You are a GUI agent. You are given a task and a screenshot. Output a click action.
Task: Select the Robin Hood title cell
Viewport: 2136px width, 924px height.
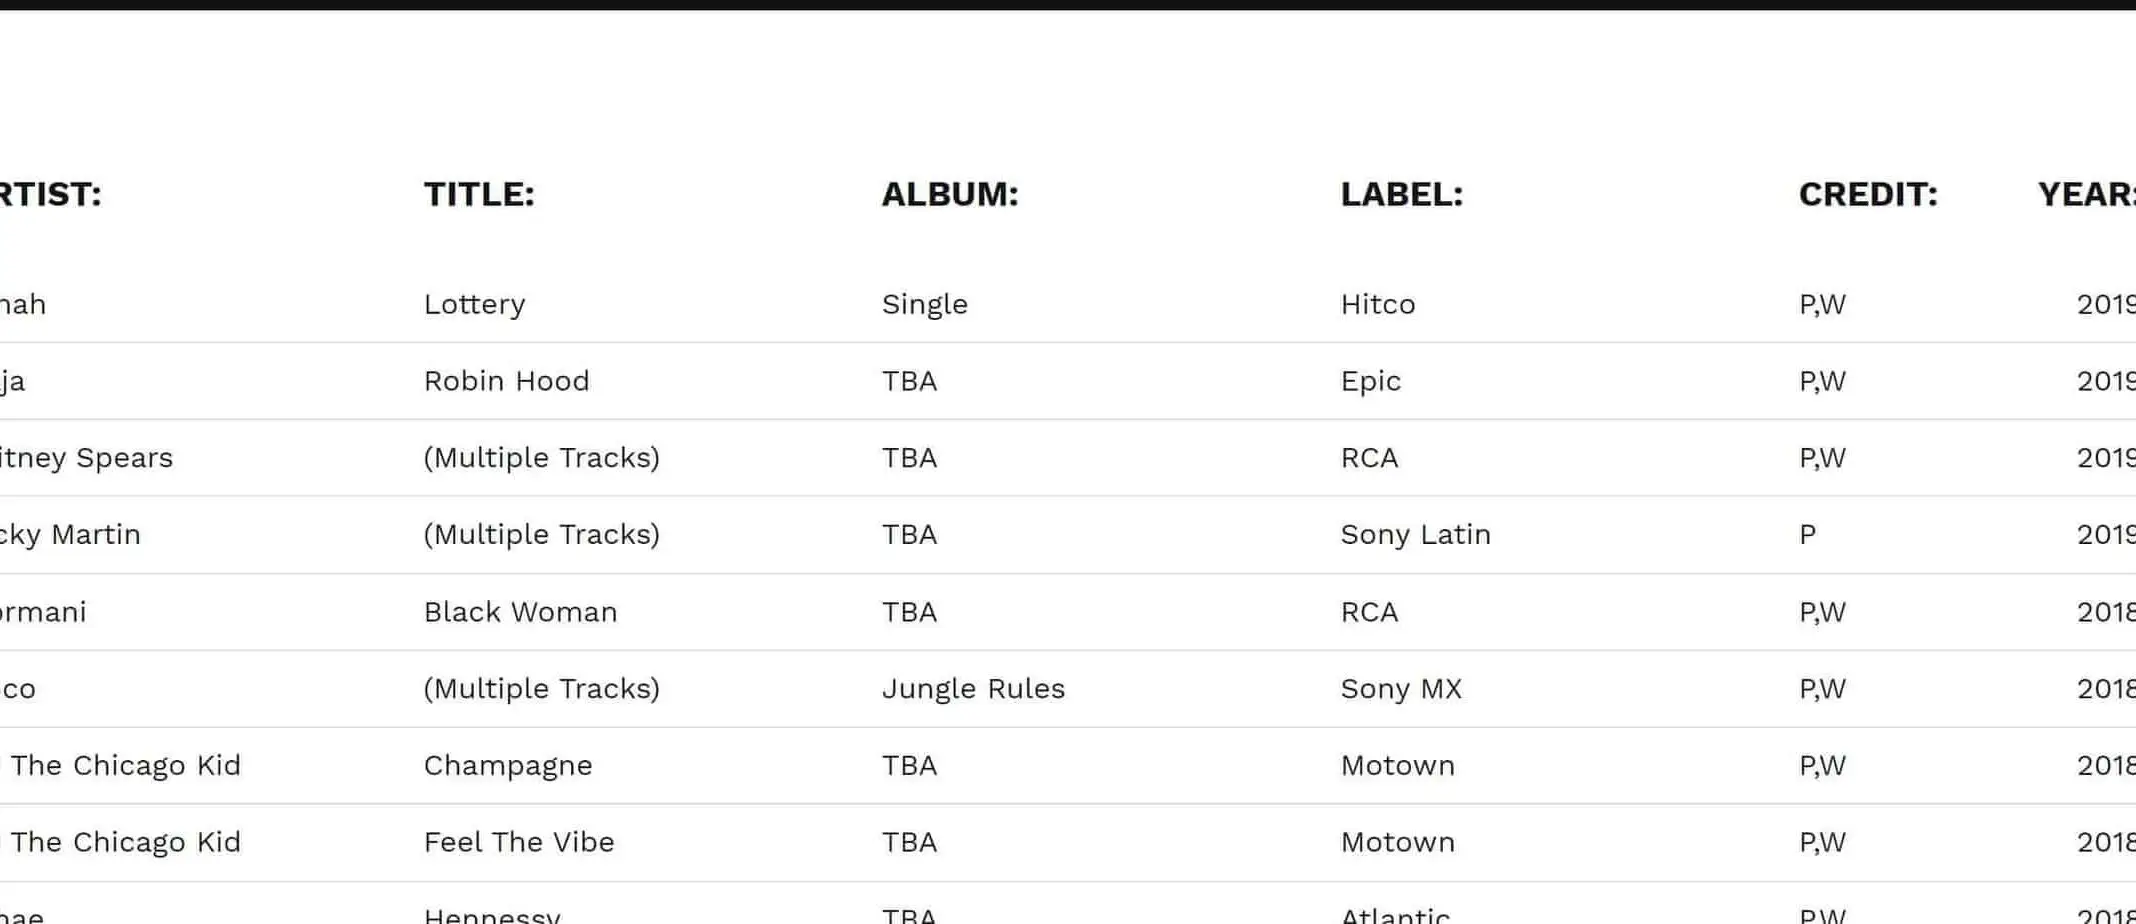pos(506,381)
